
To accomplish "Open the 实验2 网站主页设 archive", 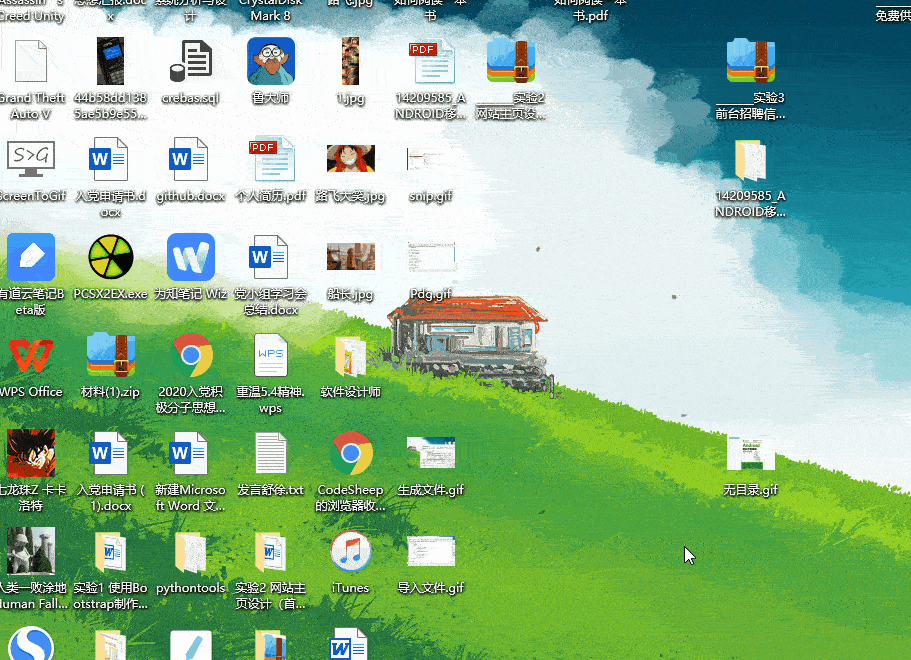I will click(511, 62).
